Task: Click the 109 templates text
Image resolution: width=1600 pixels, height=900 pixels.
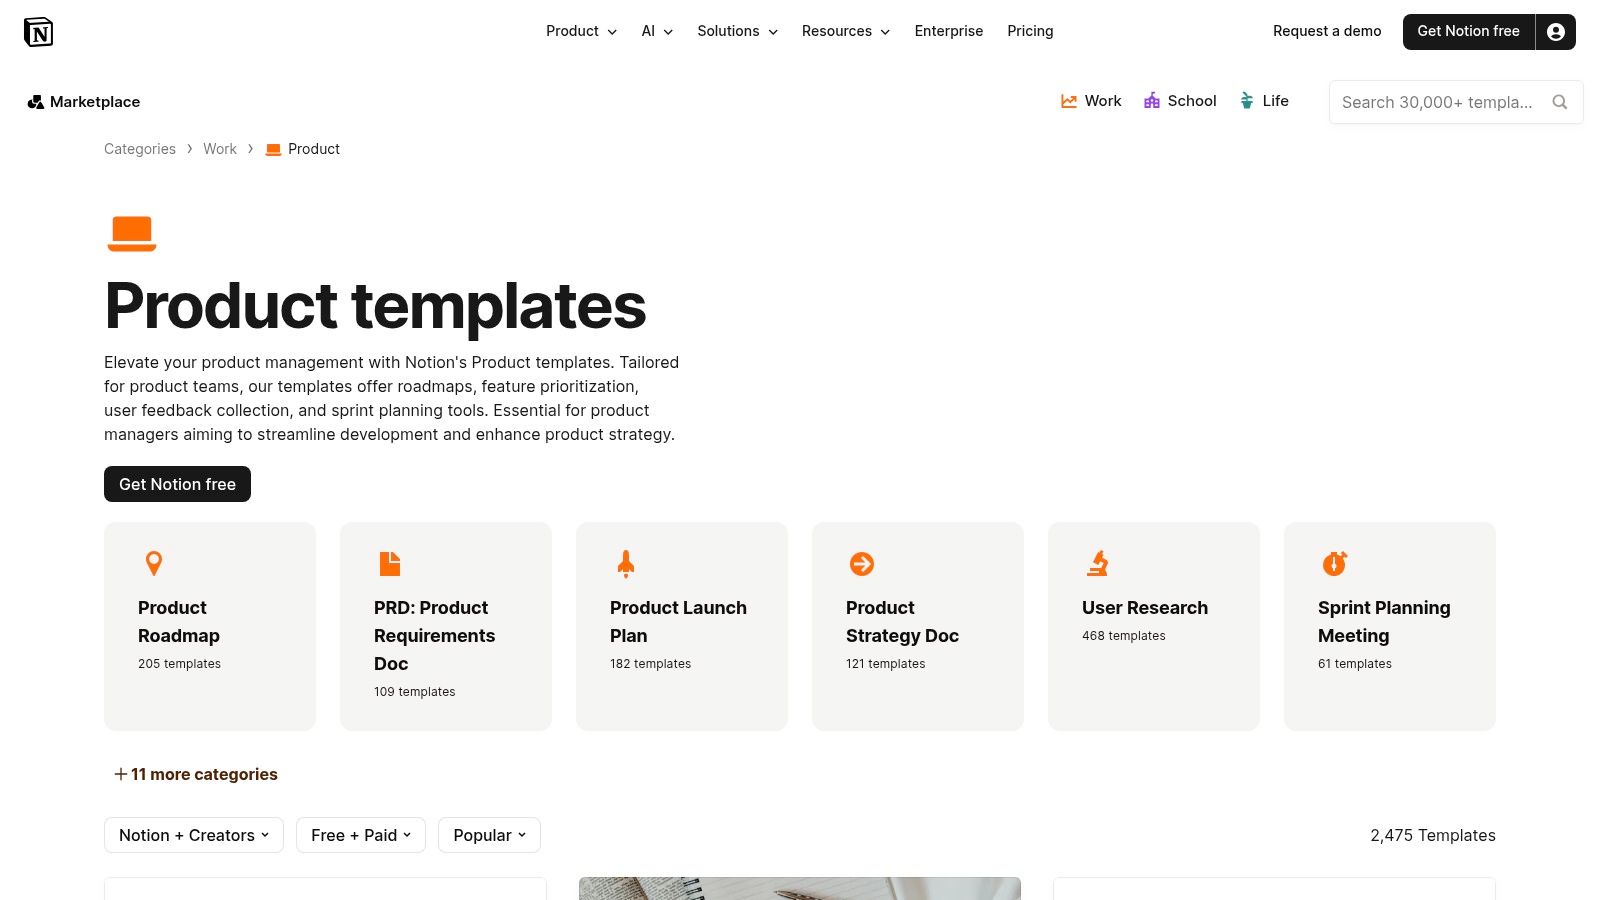Action: tap(415, 692)
